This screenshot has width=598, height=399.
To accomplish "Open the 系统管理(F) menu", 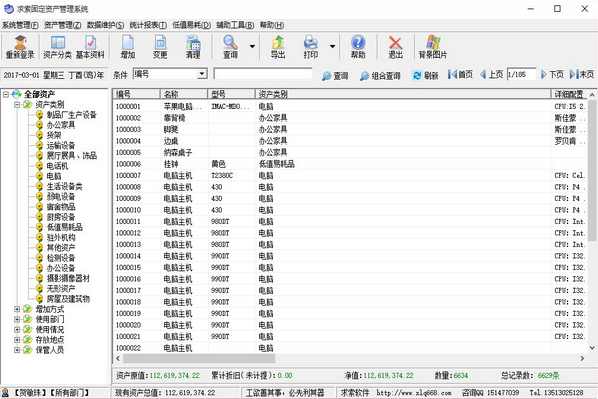I will tap(20, 25).
